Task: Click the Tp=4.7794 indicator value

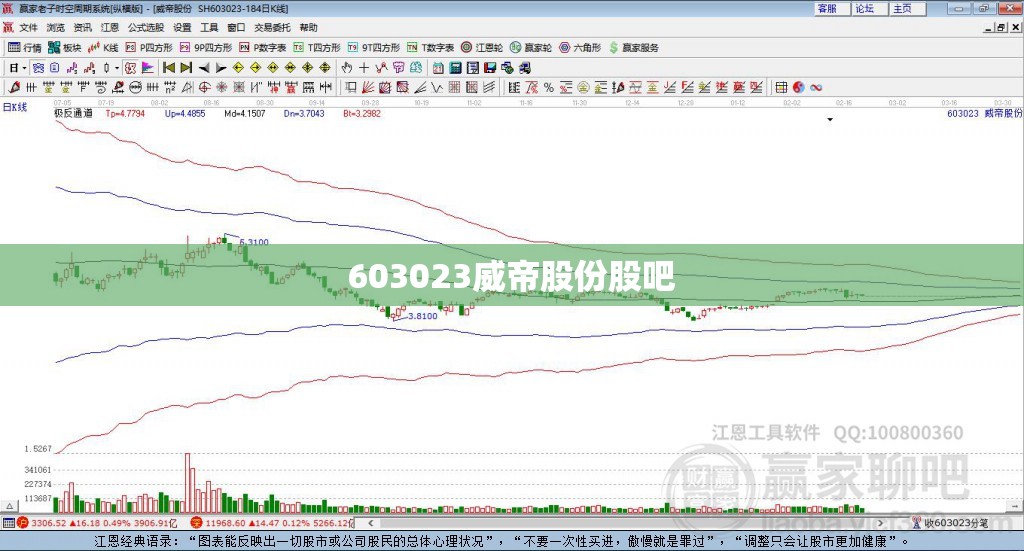Action: (125, 113)
